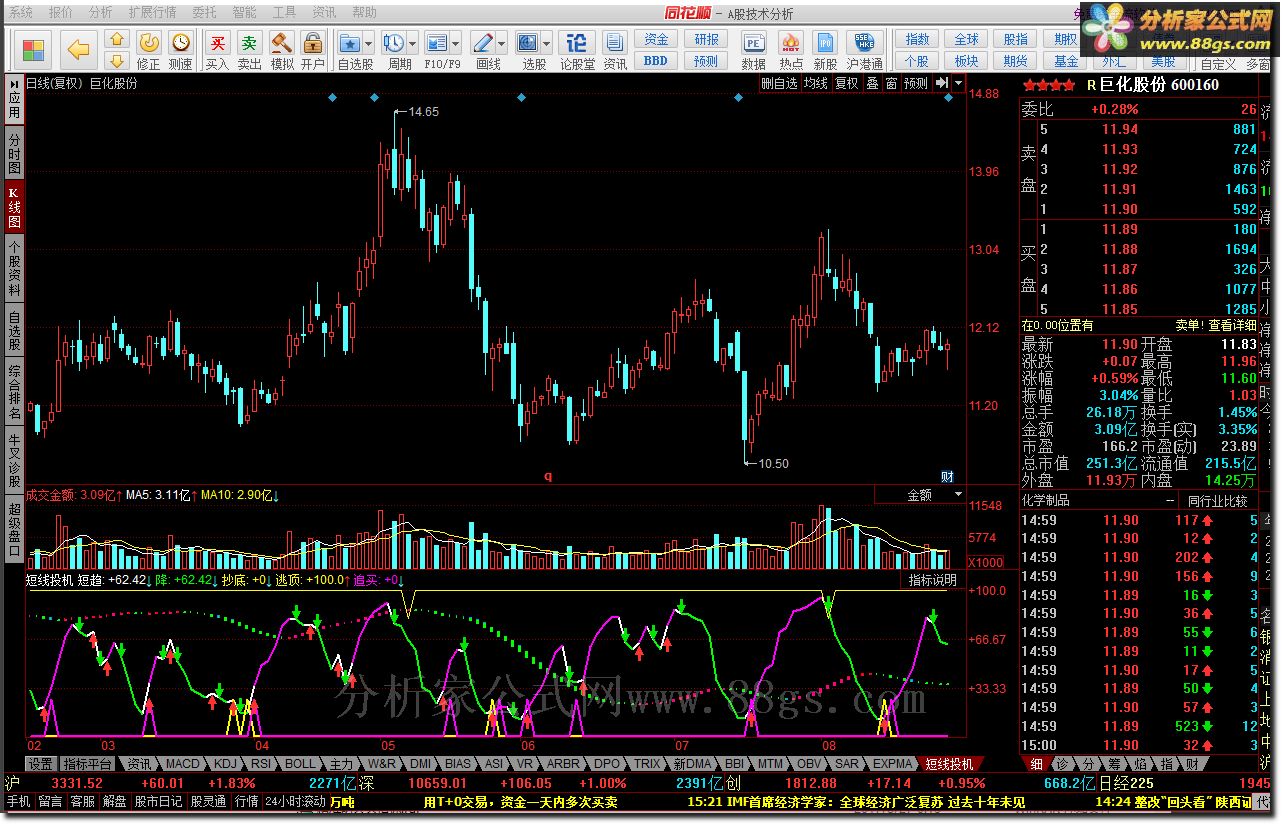Image resolution: width=1282 pixels, height=824 pixels.
Task: Click the 研报 toolbar button
Action: [706, 40]
